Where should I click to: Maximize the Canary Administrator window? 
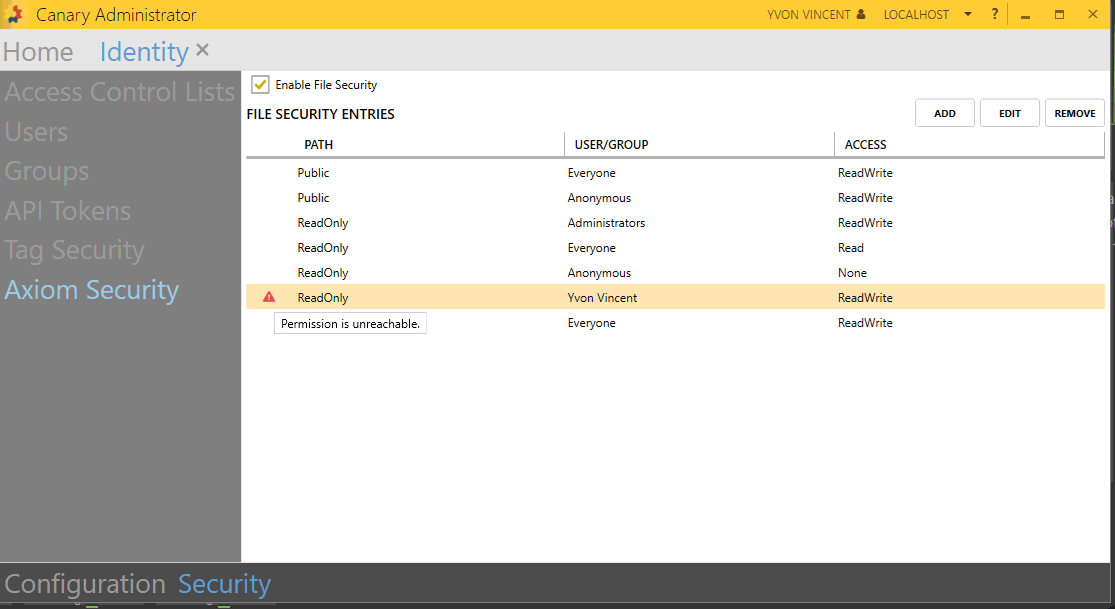coord(1059,15)
